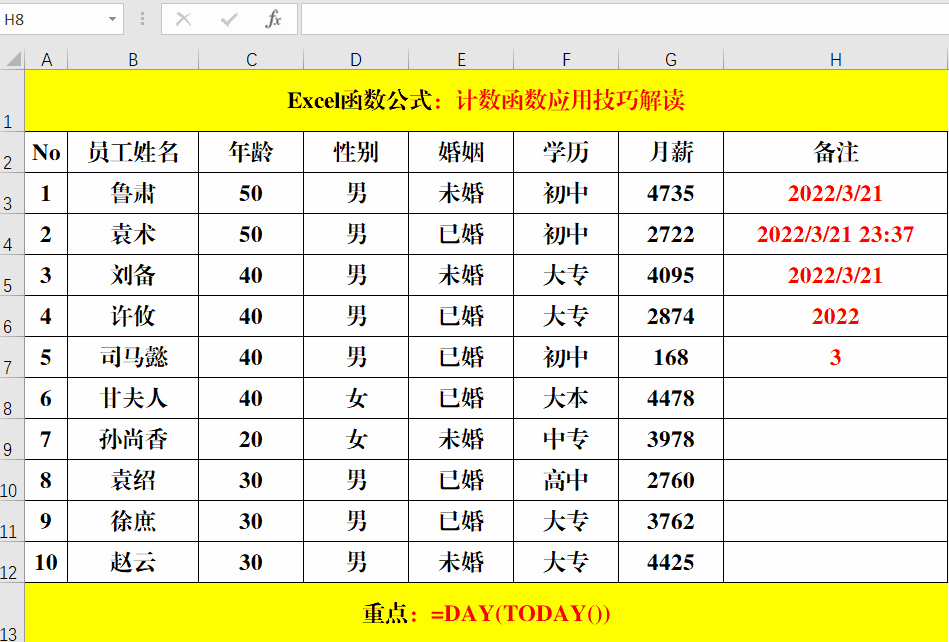949x642 pixels.
Task: Select column A header
Action: pyautogui.click(x=46, y=59)
